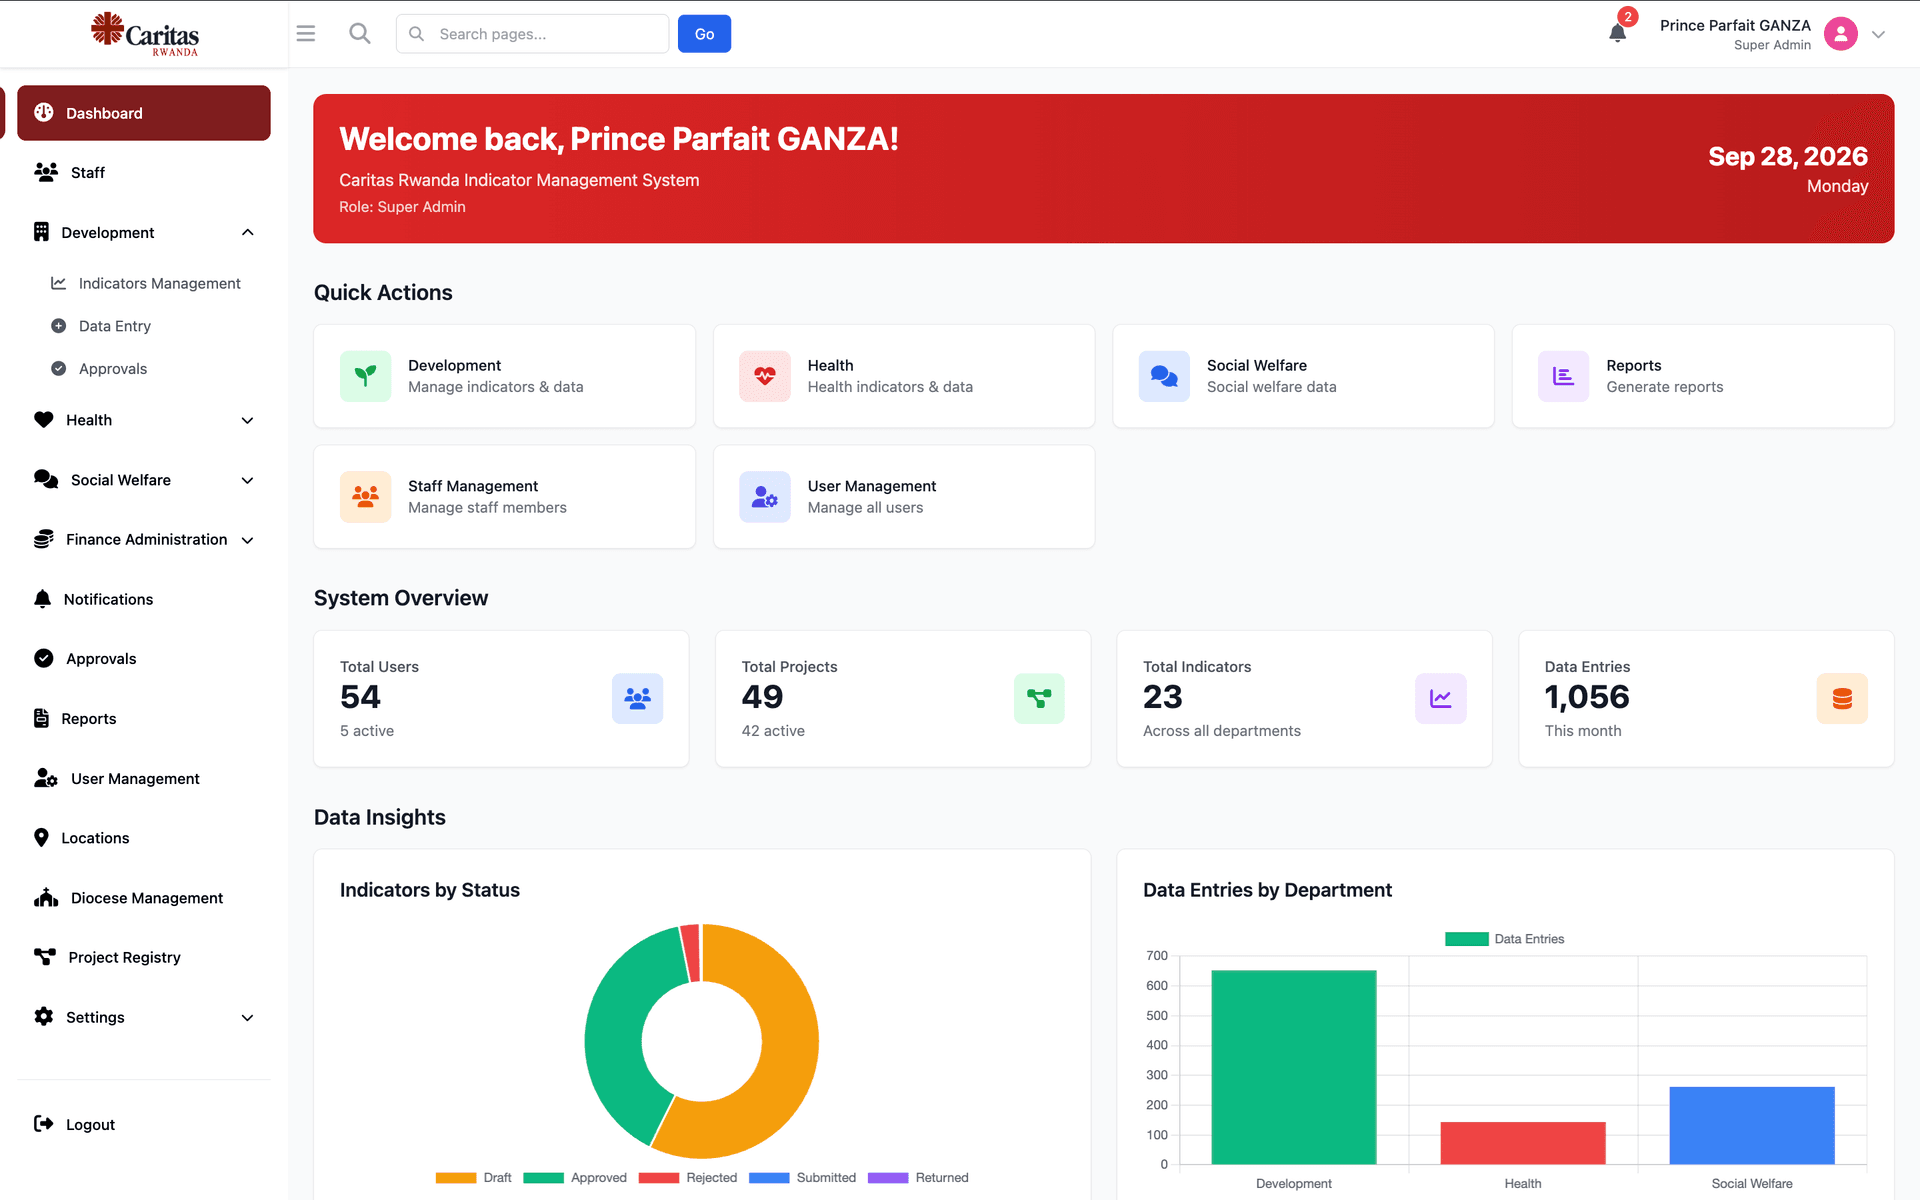The width and height of the screenshot is (1920, 1200).
Task: Click the Total Indicators purple chart icon
Action: [1441, 698]
